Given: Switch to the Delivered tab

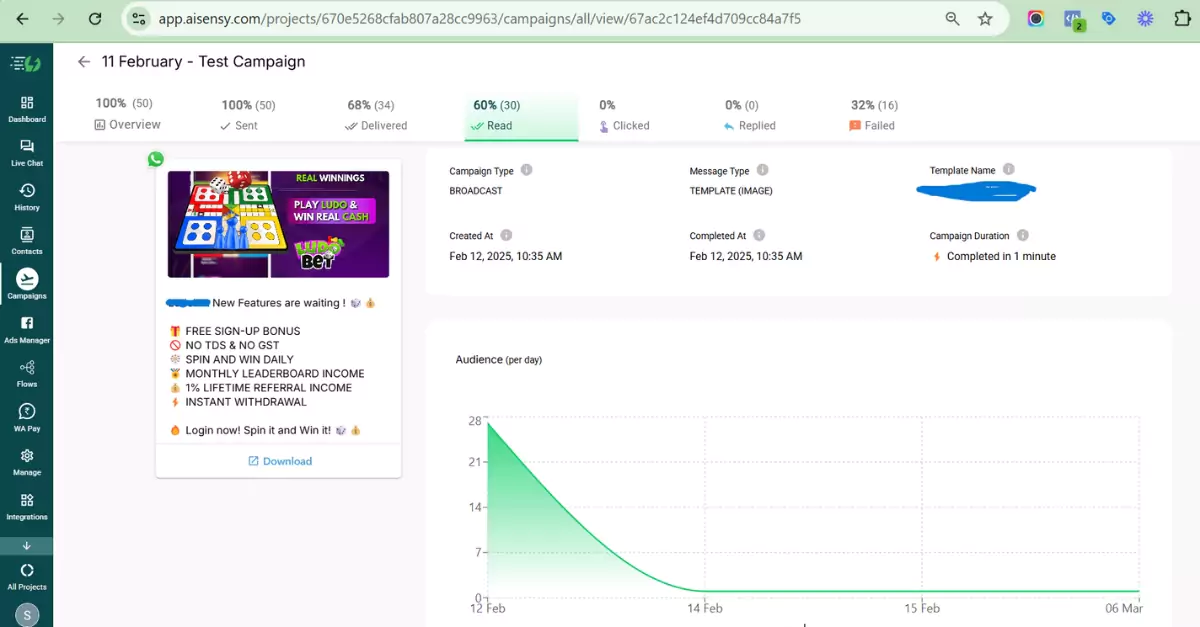Looking at the screenshot, I should tap(376, 115).
